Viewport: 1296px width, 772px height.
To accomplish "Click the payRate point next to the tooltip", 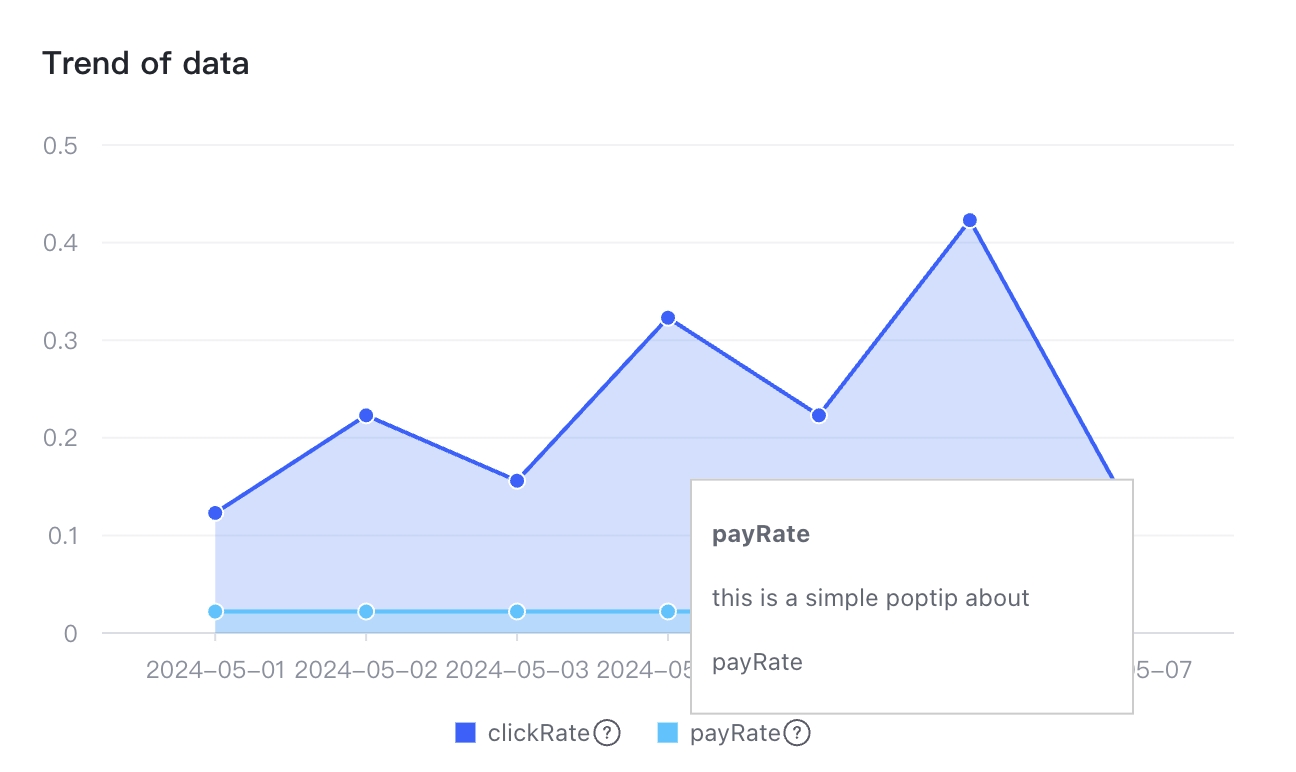I will (668, 611).
